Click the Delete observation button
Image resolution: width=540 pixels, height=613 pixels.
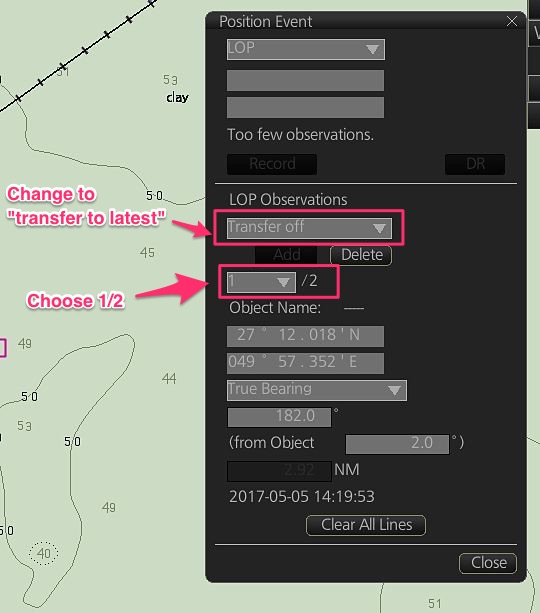[x=361, y=255]
